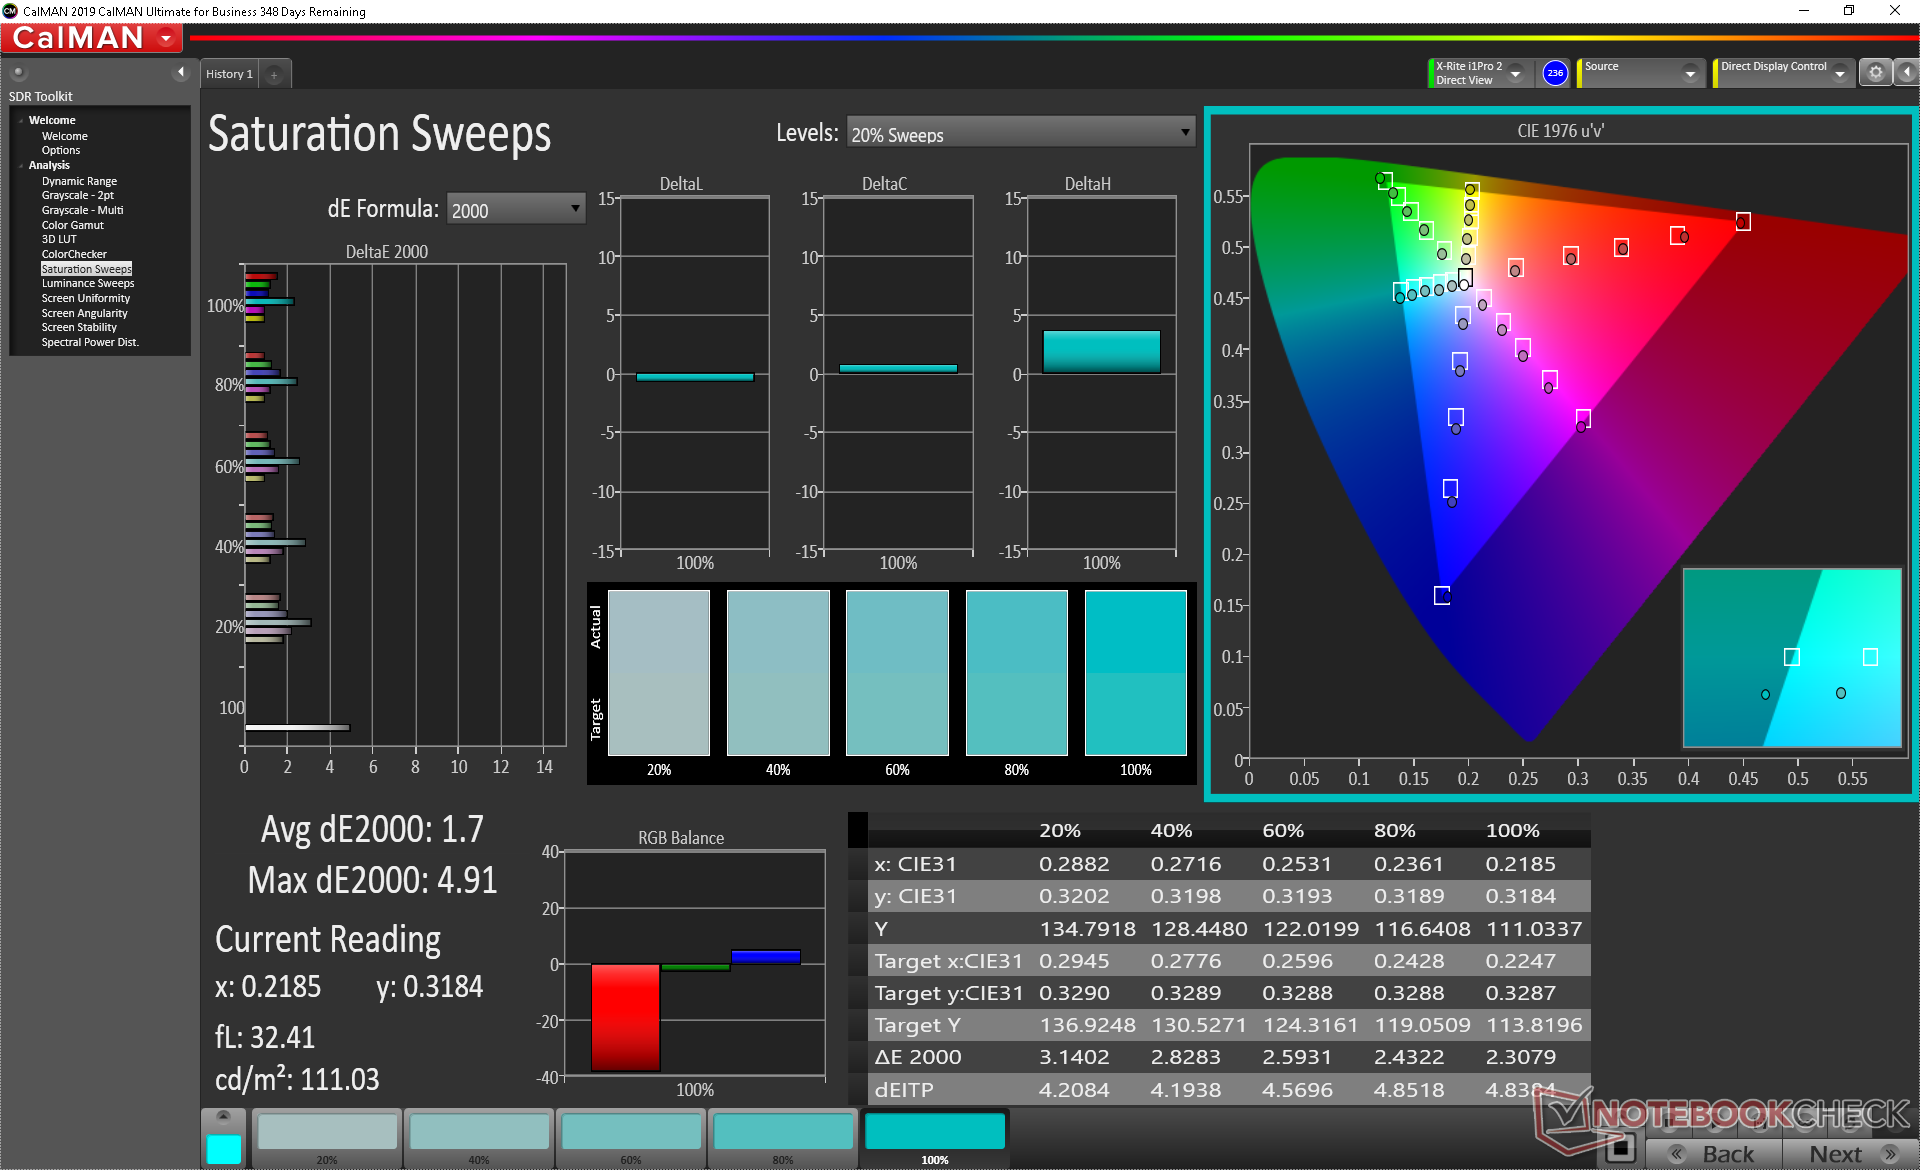Expand the Source selection dropdown
1920x1170 pixels.
point(1689,73)
